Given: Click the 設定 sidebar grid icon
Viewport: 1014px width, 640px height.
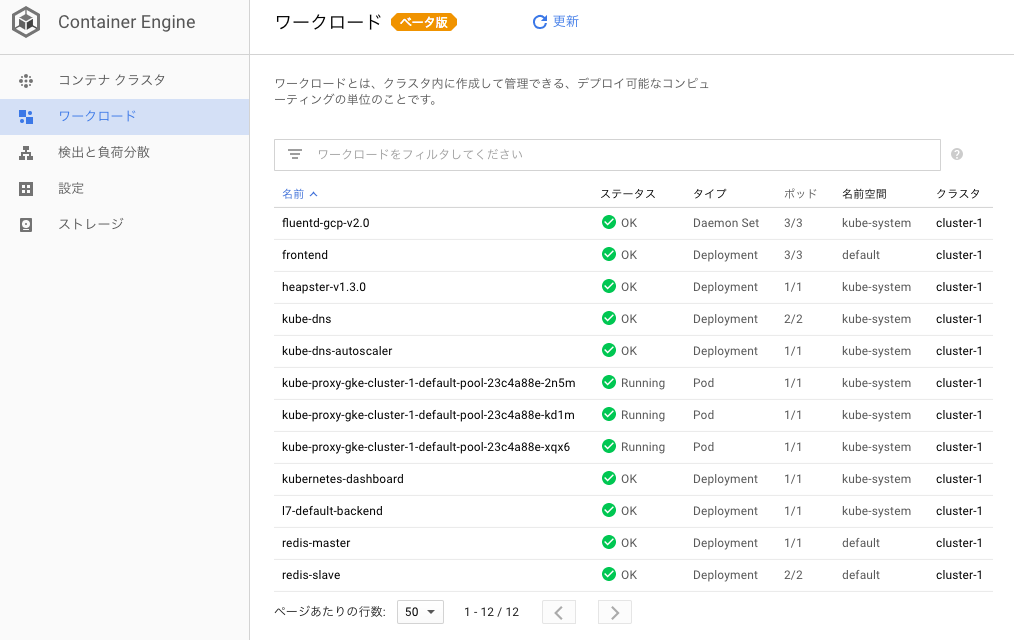Looking at the screenshot, I should [x=26, y=189].
